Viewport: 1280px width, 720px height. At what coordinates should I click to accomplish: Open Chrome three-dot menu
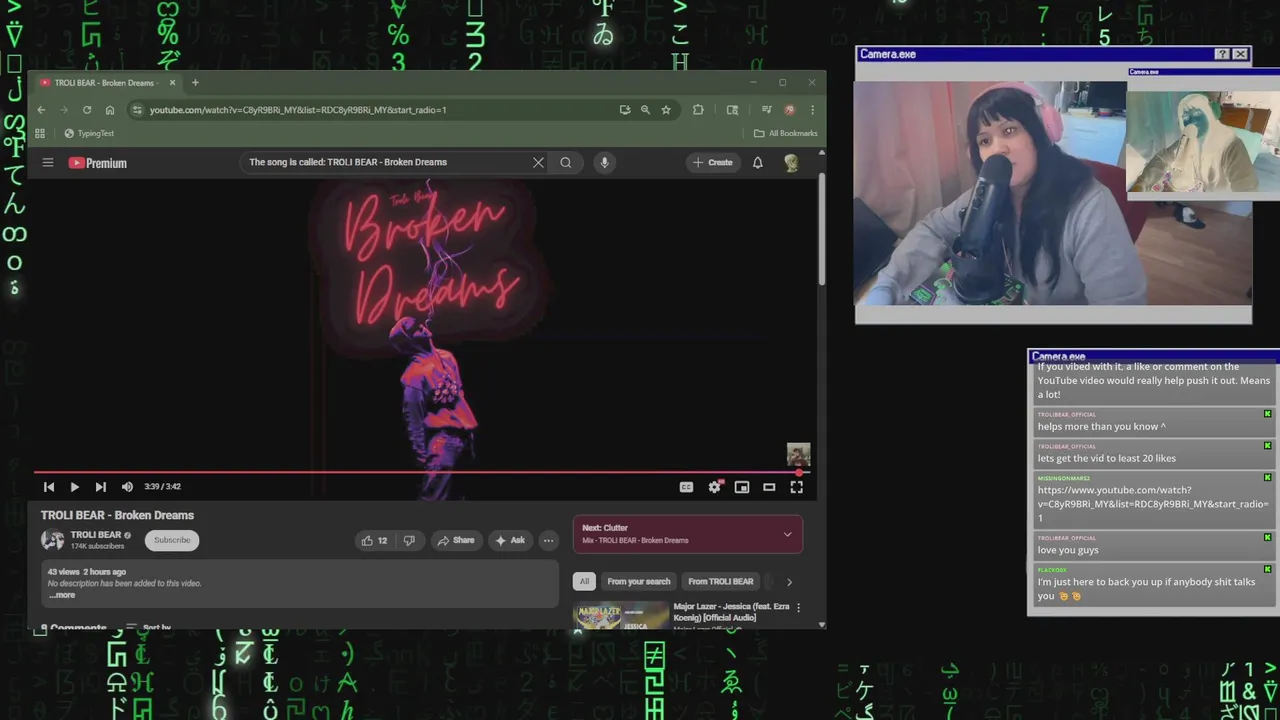click(812, 110)
